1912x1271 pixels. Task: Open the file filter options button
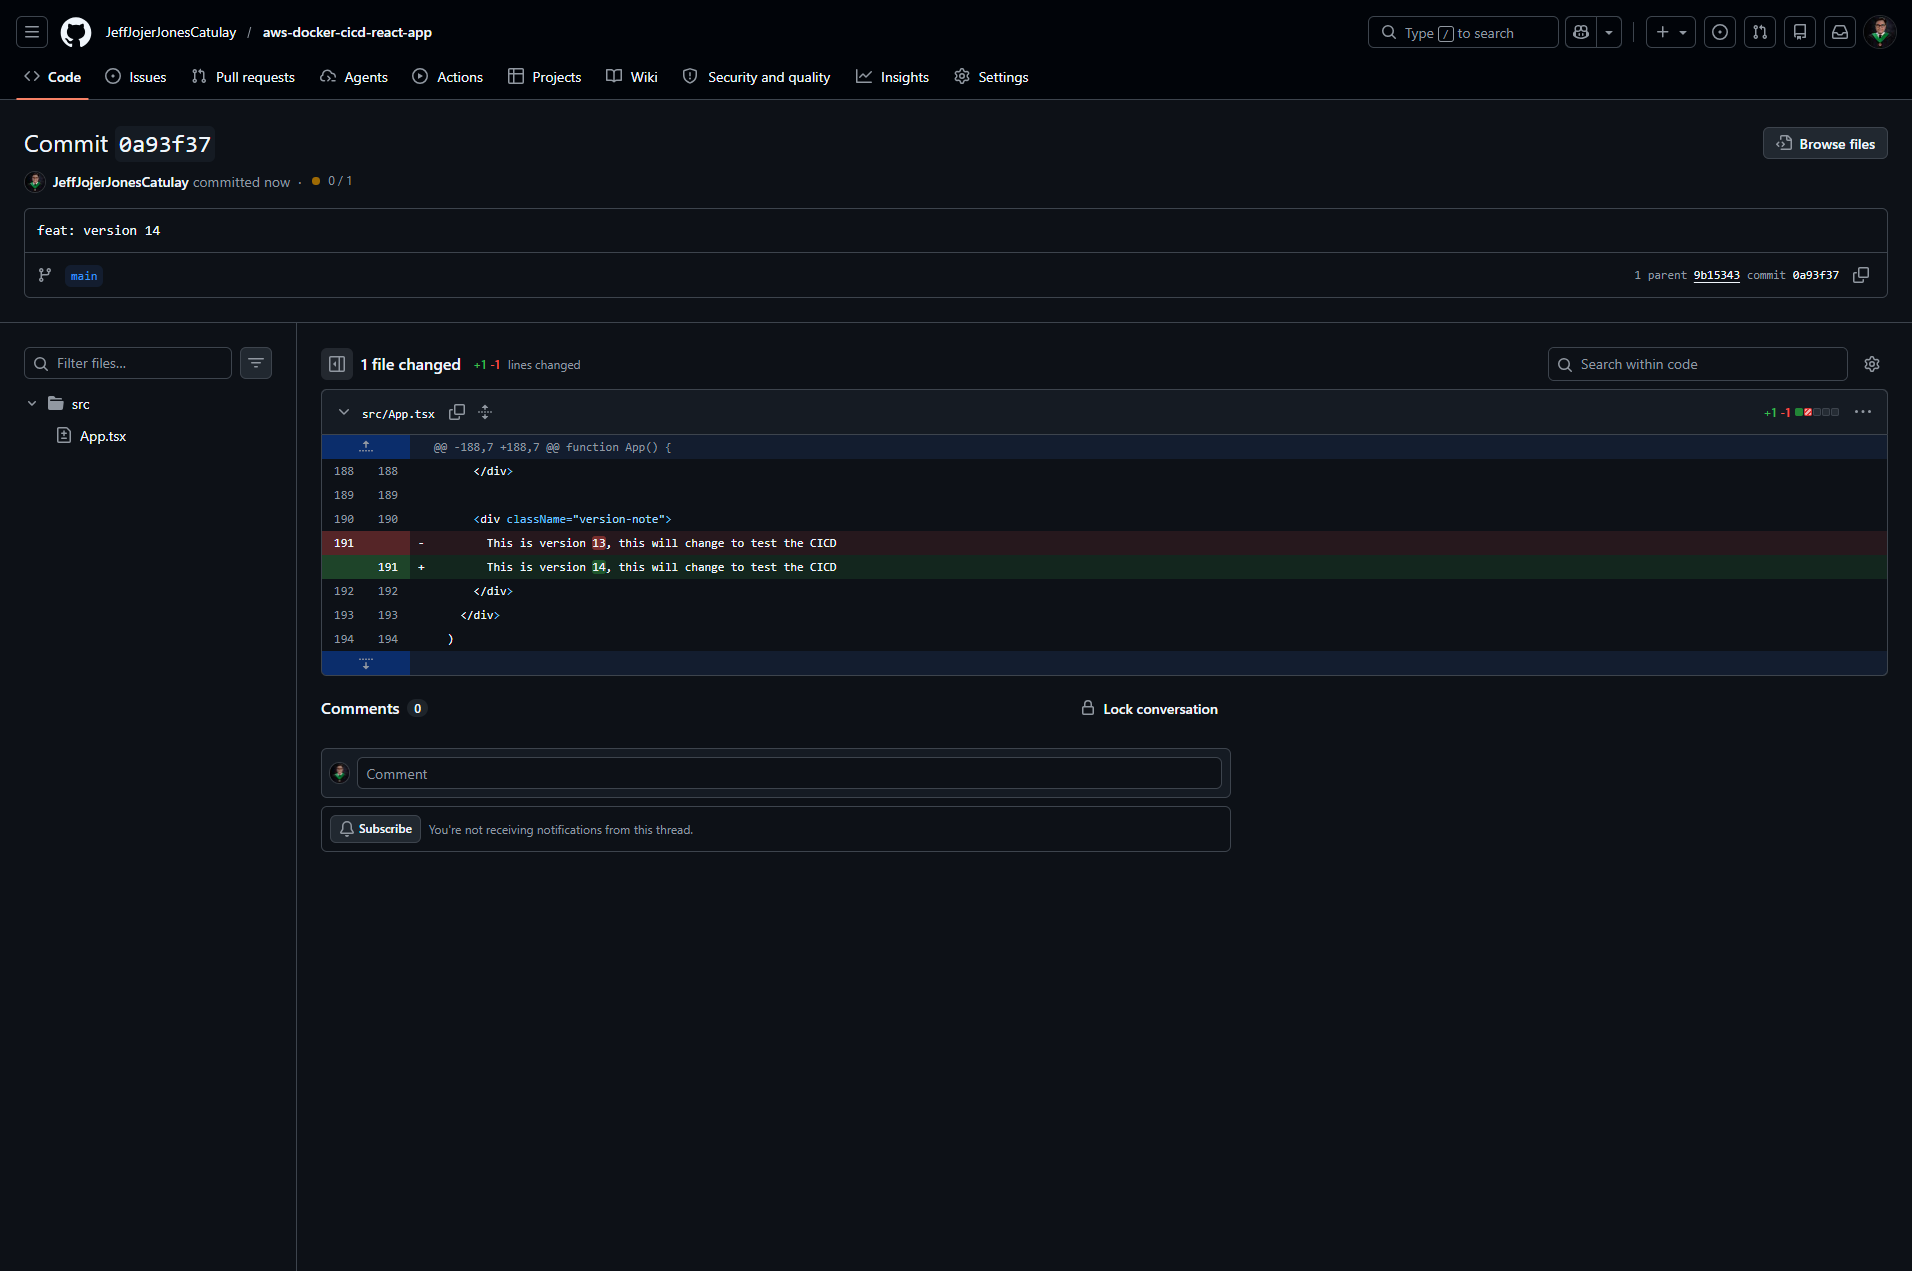(256, 363)
